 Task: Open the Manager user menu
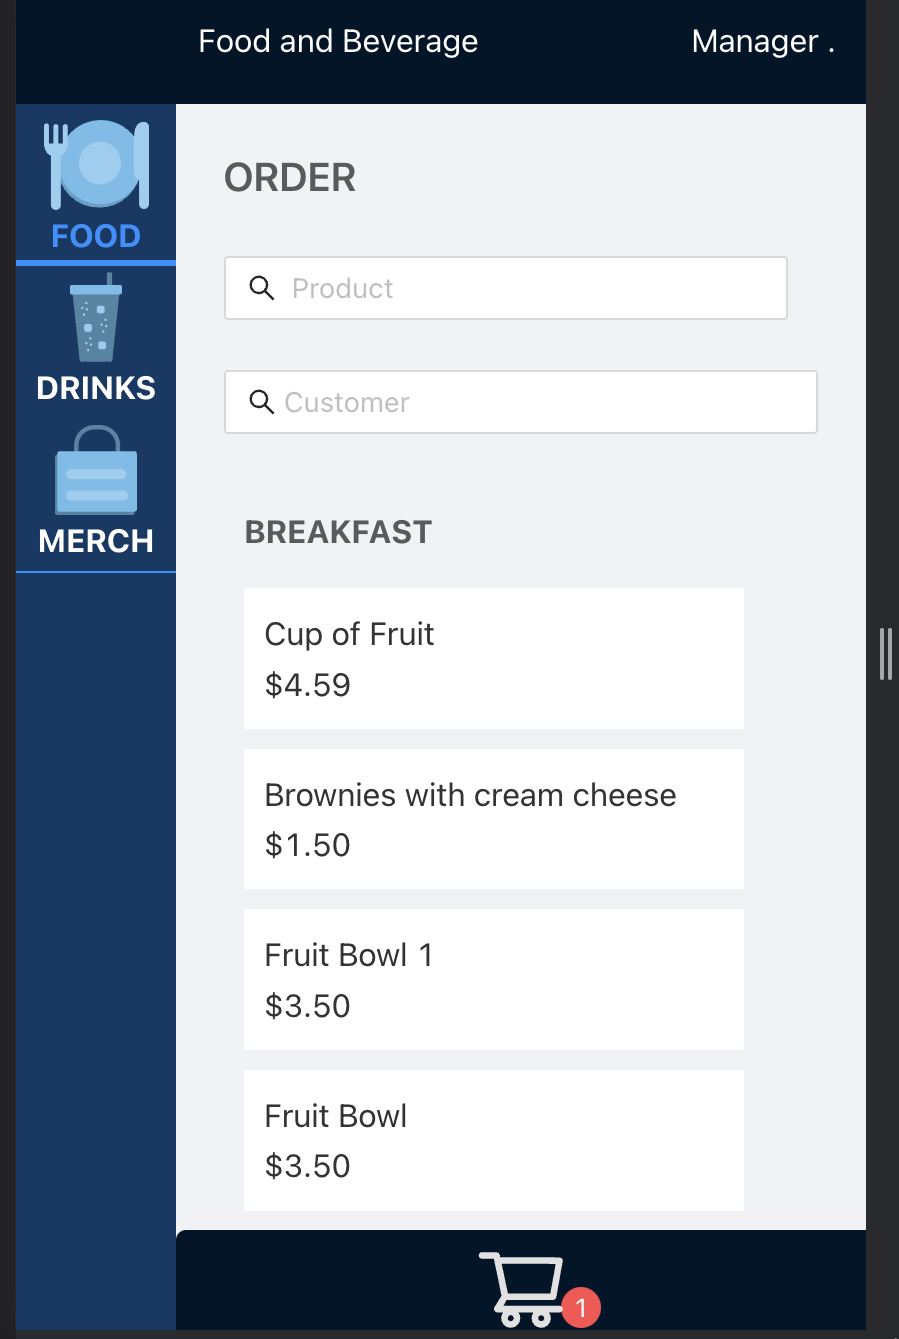[762, 42]
